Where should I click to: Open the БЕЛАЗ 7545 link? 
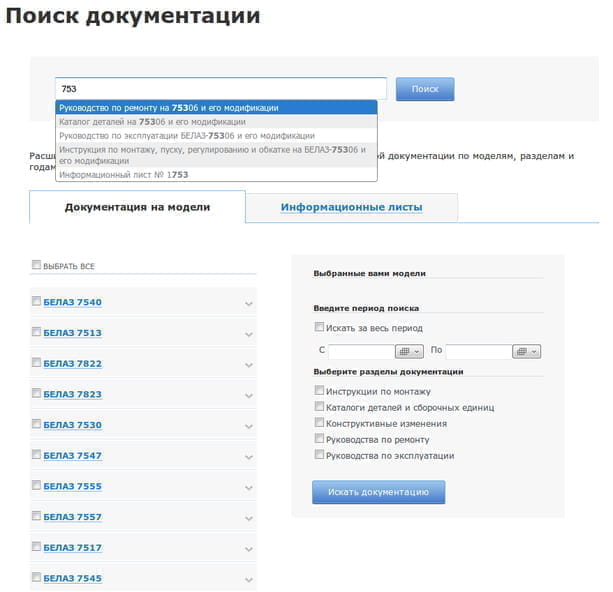pyautogui.click(x=72, y=578)
